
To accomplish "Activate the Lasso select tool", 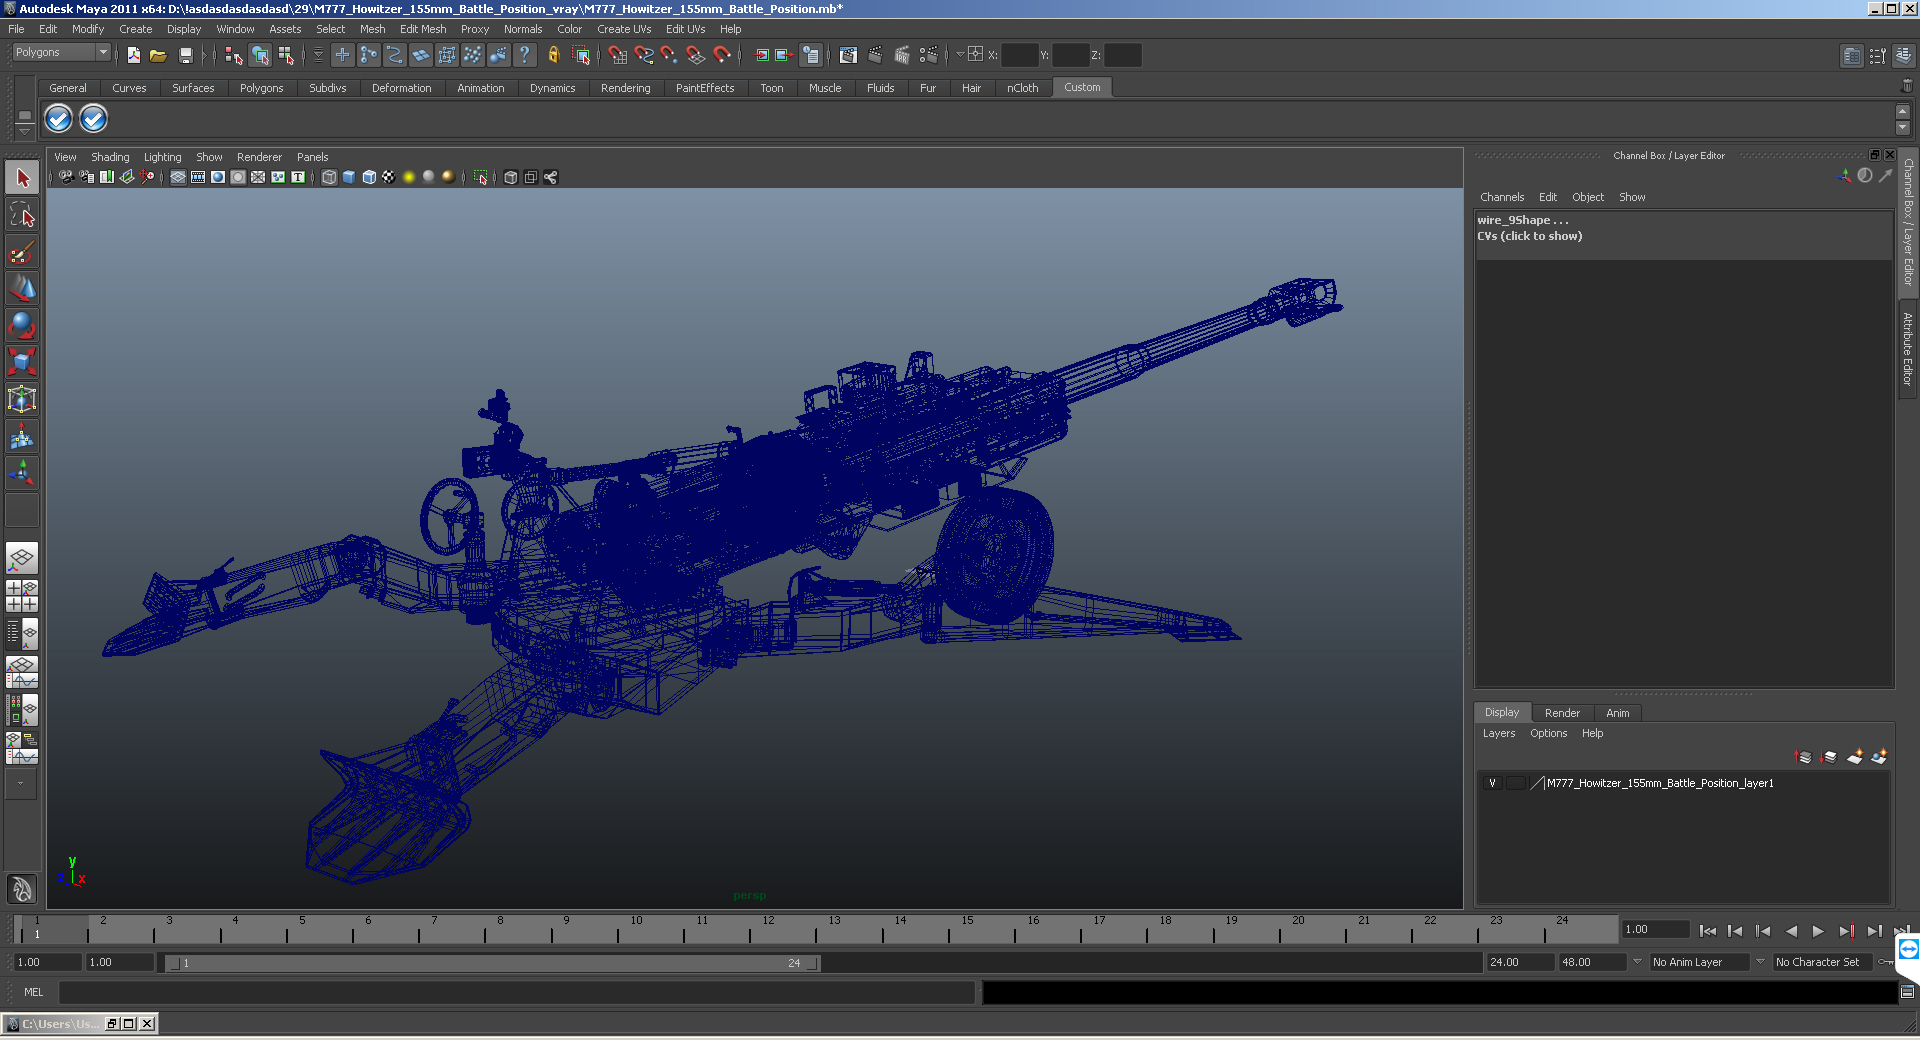I will 22,214.
